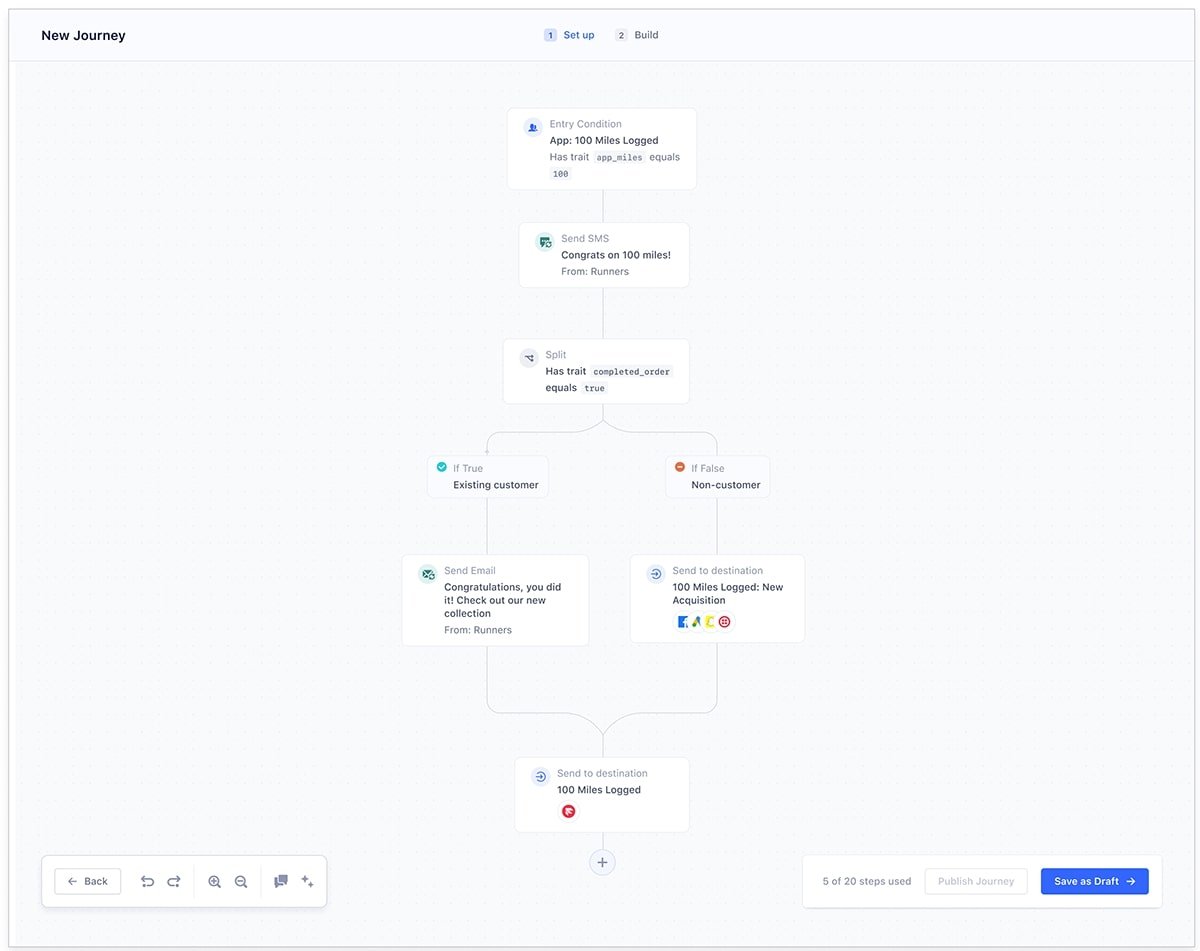Click the plus button below the journey
1200x951 pixels.
click(602, 862)
